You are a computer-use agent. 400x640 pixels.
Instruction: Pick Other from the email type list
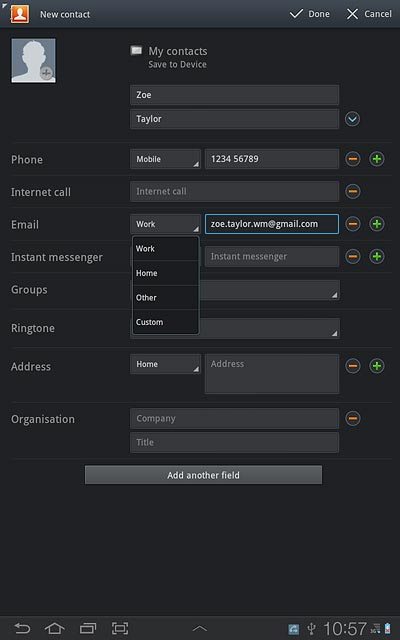point(166,298)
